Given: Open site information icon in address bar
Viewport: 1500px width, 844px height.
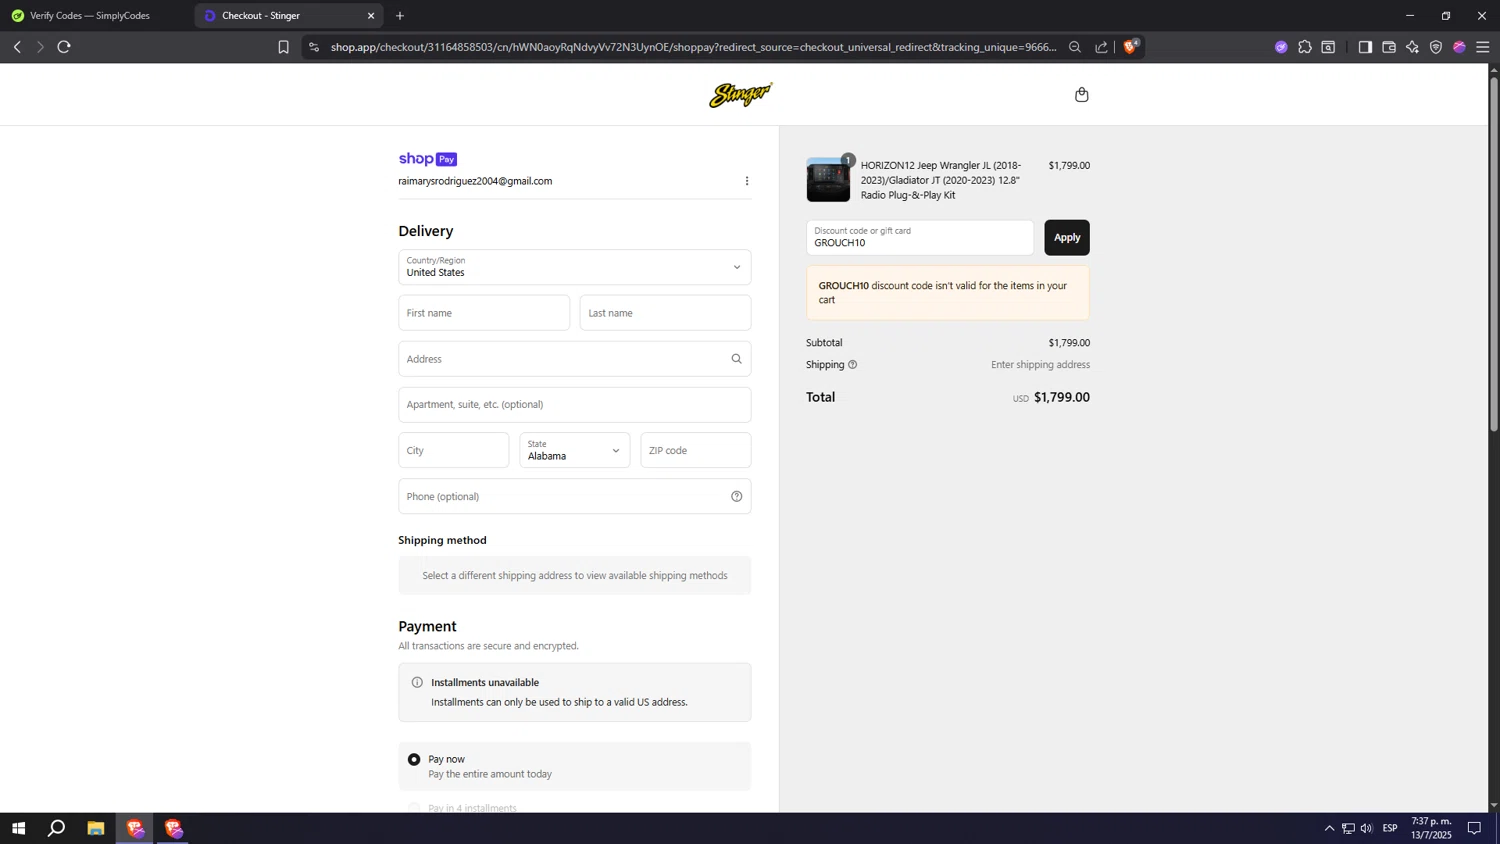Looking at the screenshot, I should coord(314,47).
